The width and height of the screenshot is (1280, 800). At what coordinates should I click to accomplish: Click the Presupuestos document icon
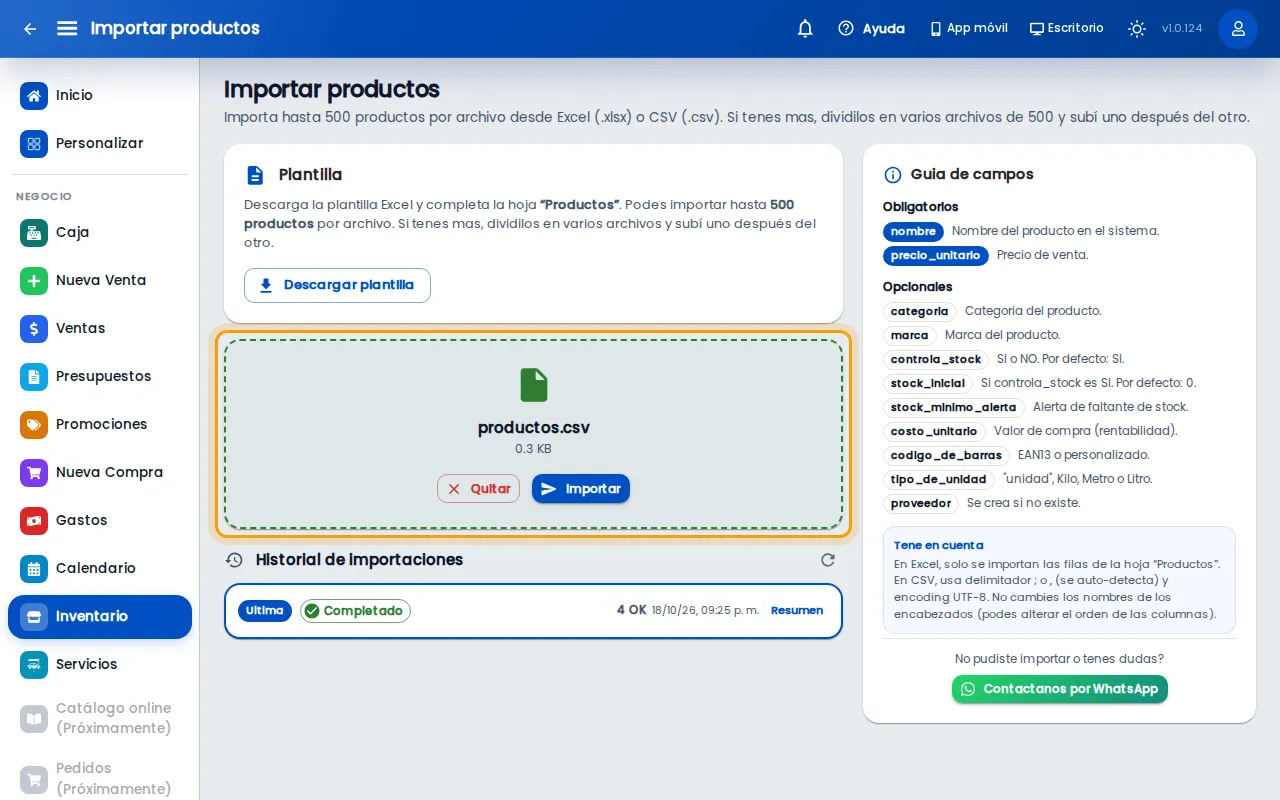tap(34, 377)
